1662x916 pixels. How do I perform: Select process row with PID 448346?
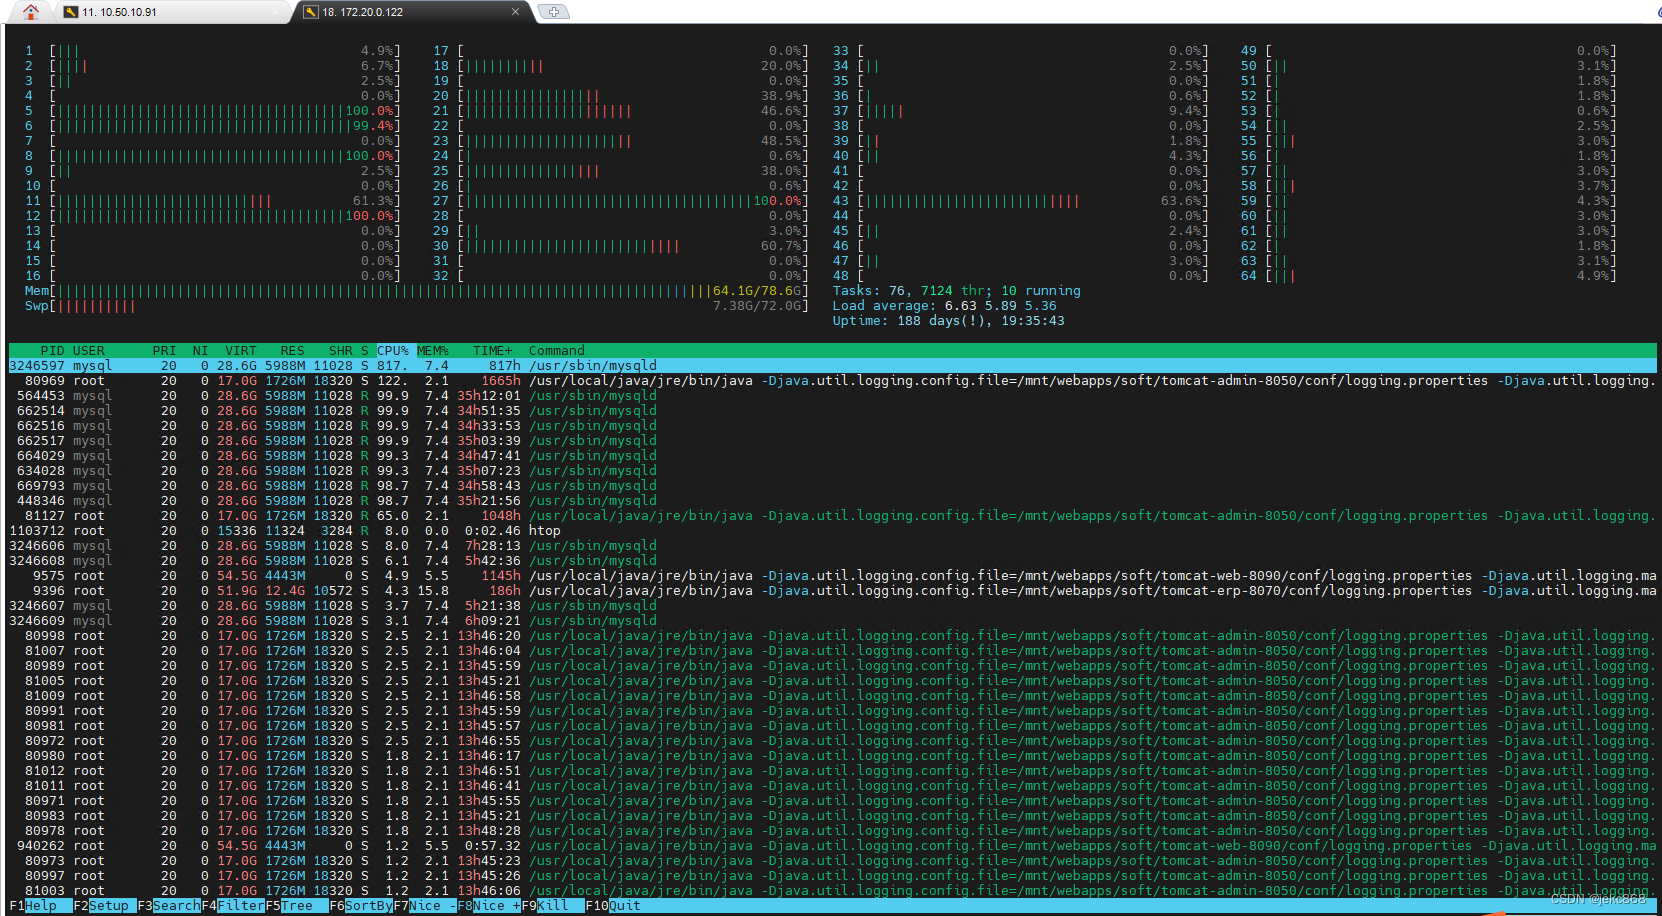click(x=832, y=501)
